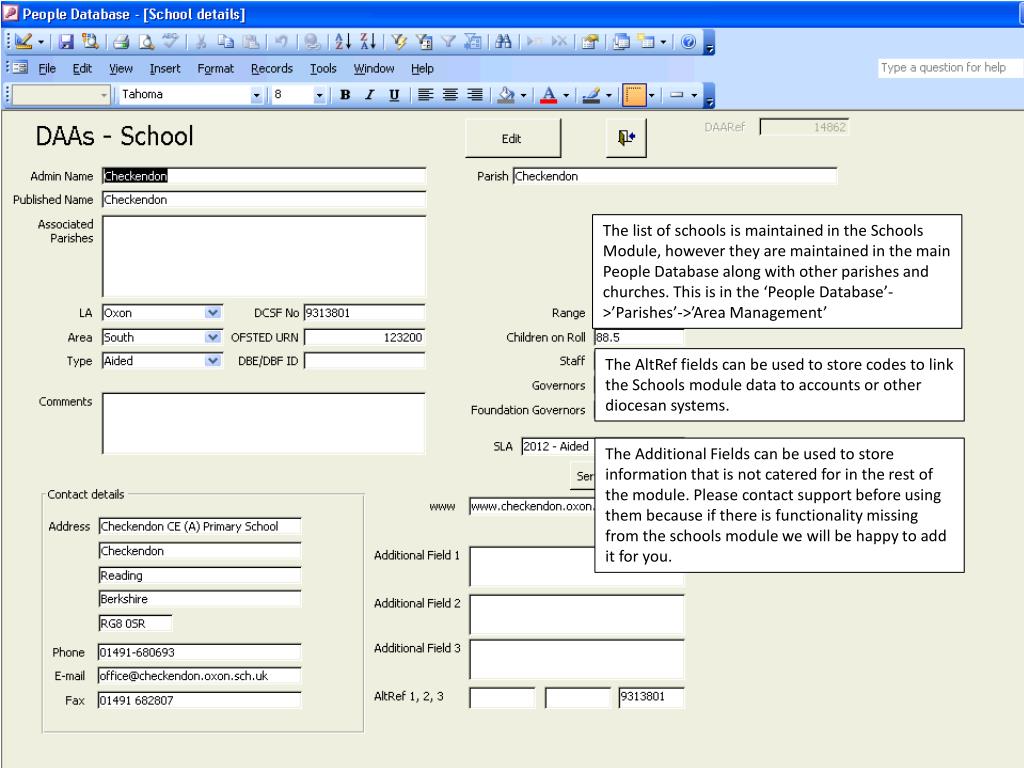
Task: Click the Find binoculars icon
Action: (503, 42)
